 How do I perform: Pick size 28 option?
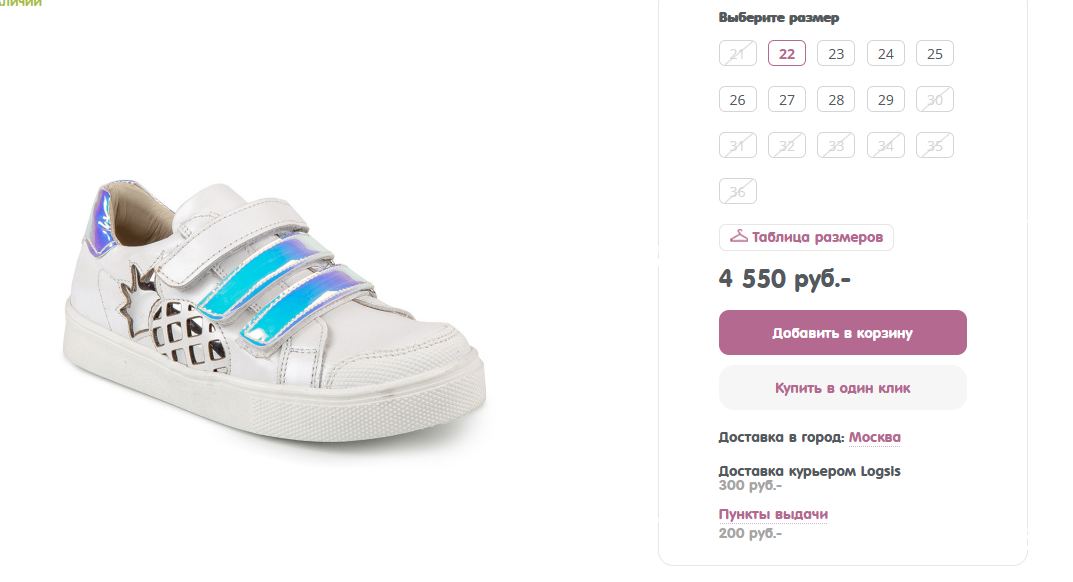coord(836,100)
